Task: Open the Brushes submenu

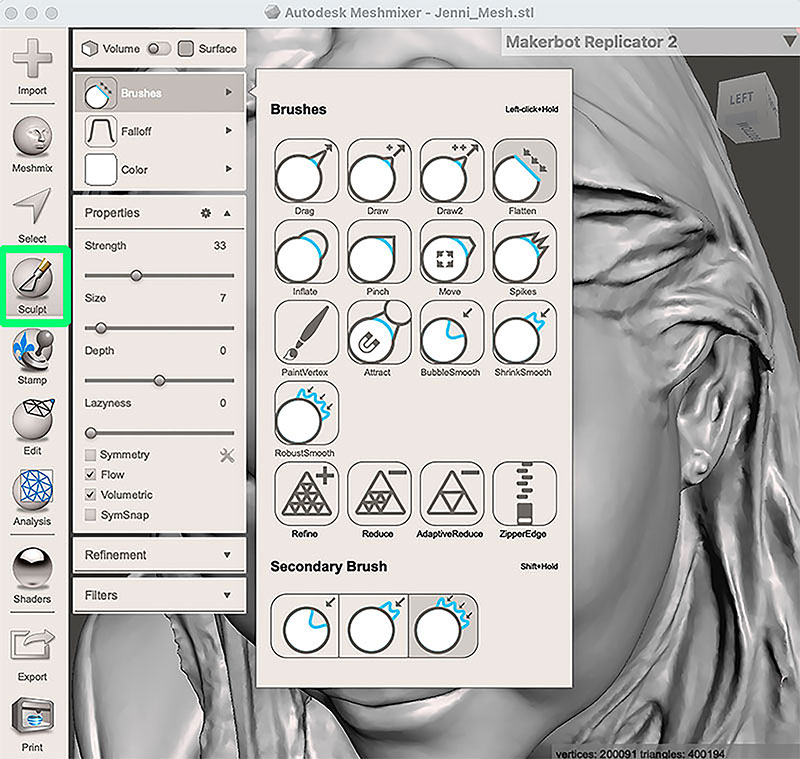Action: tap(160, 93)
